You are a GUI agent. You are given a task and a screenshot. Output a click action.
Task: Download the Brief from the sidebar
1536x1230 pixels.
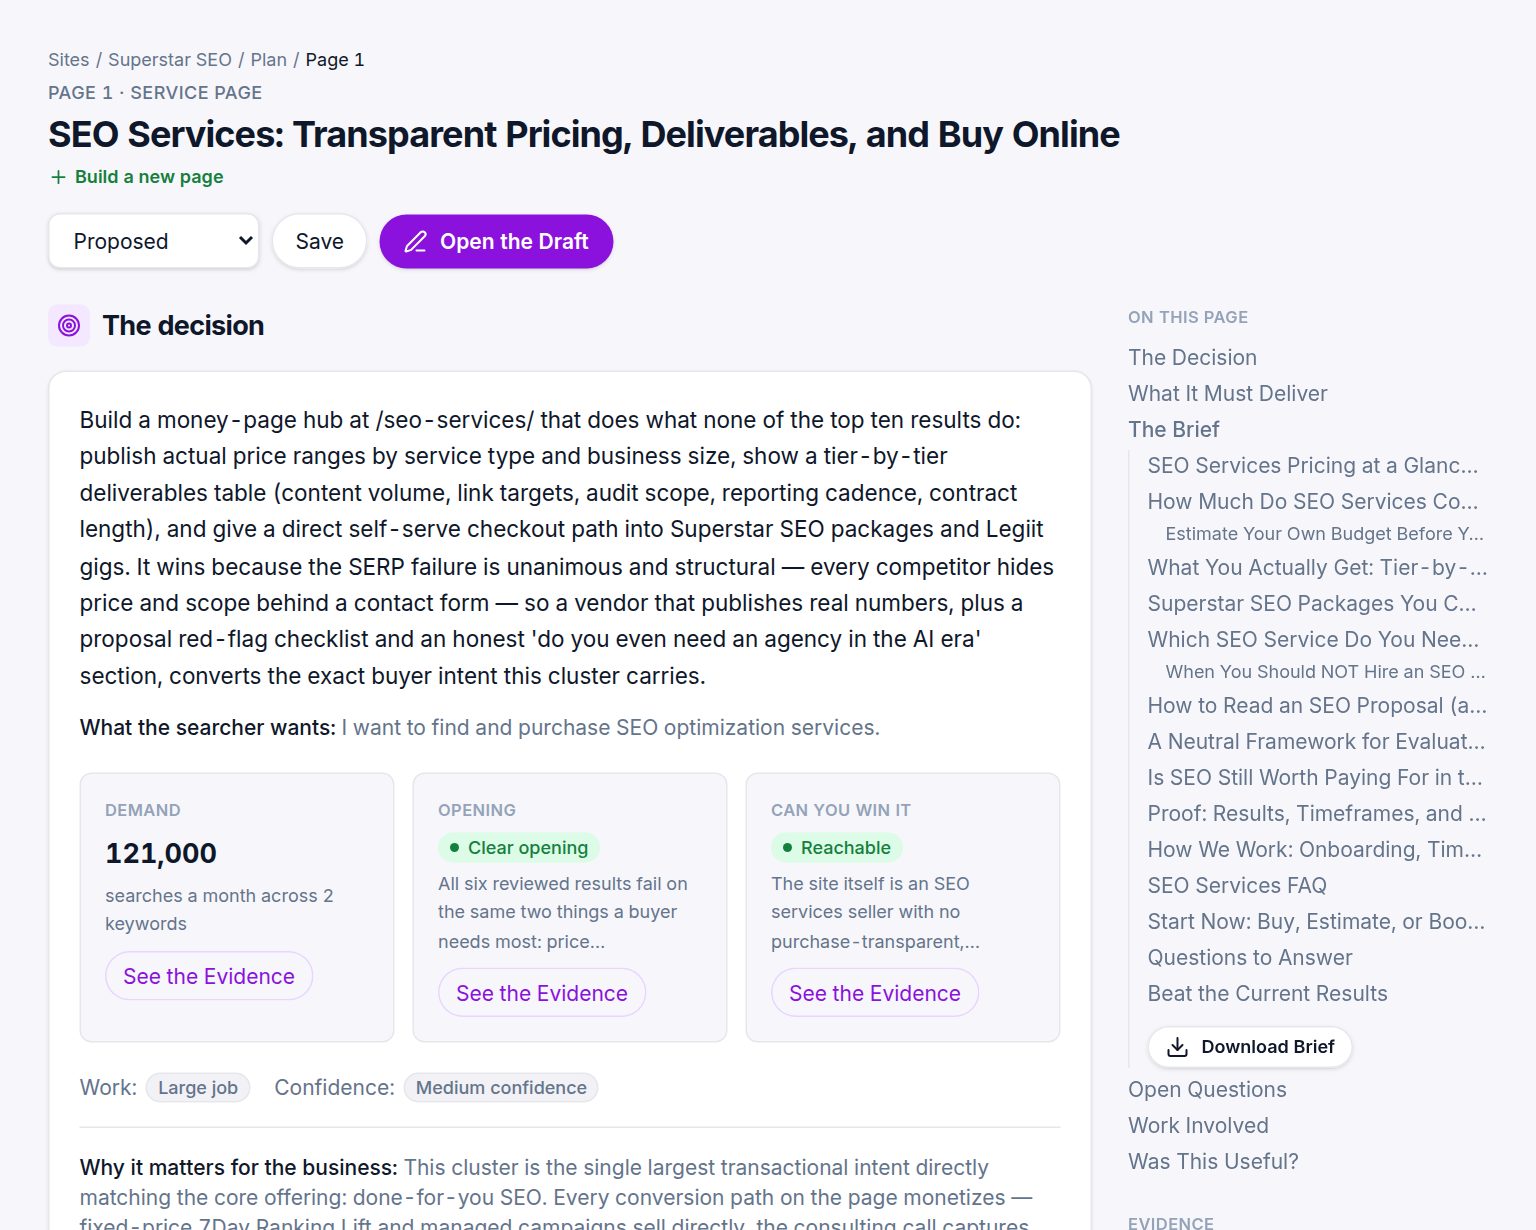tap(1250, 1047)
